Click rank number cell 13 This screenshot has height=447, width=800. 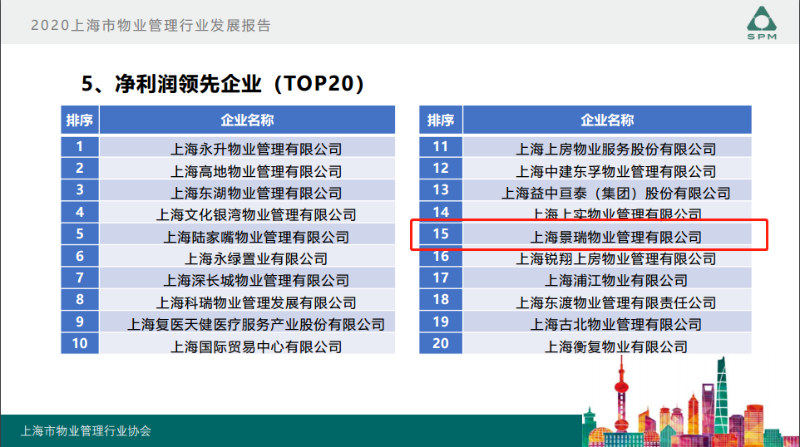pos(441,190)
